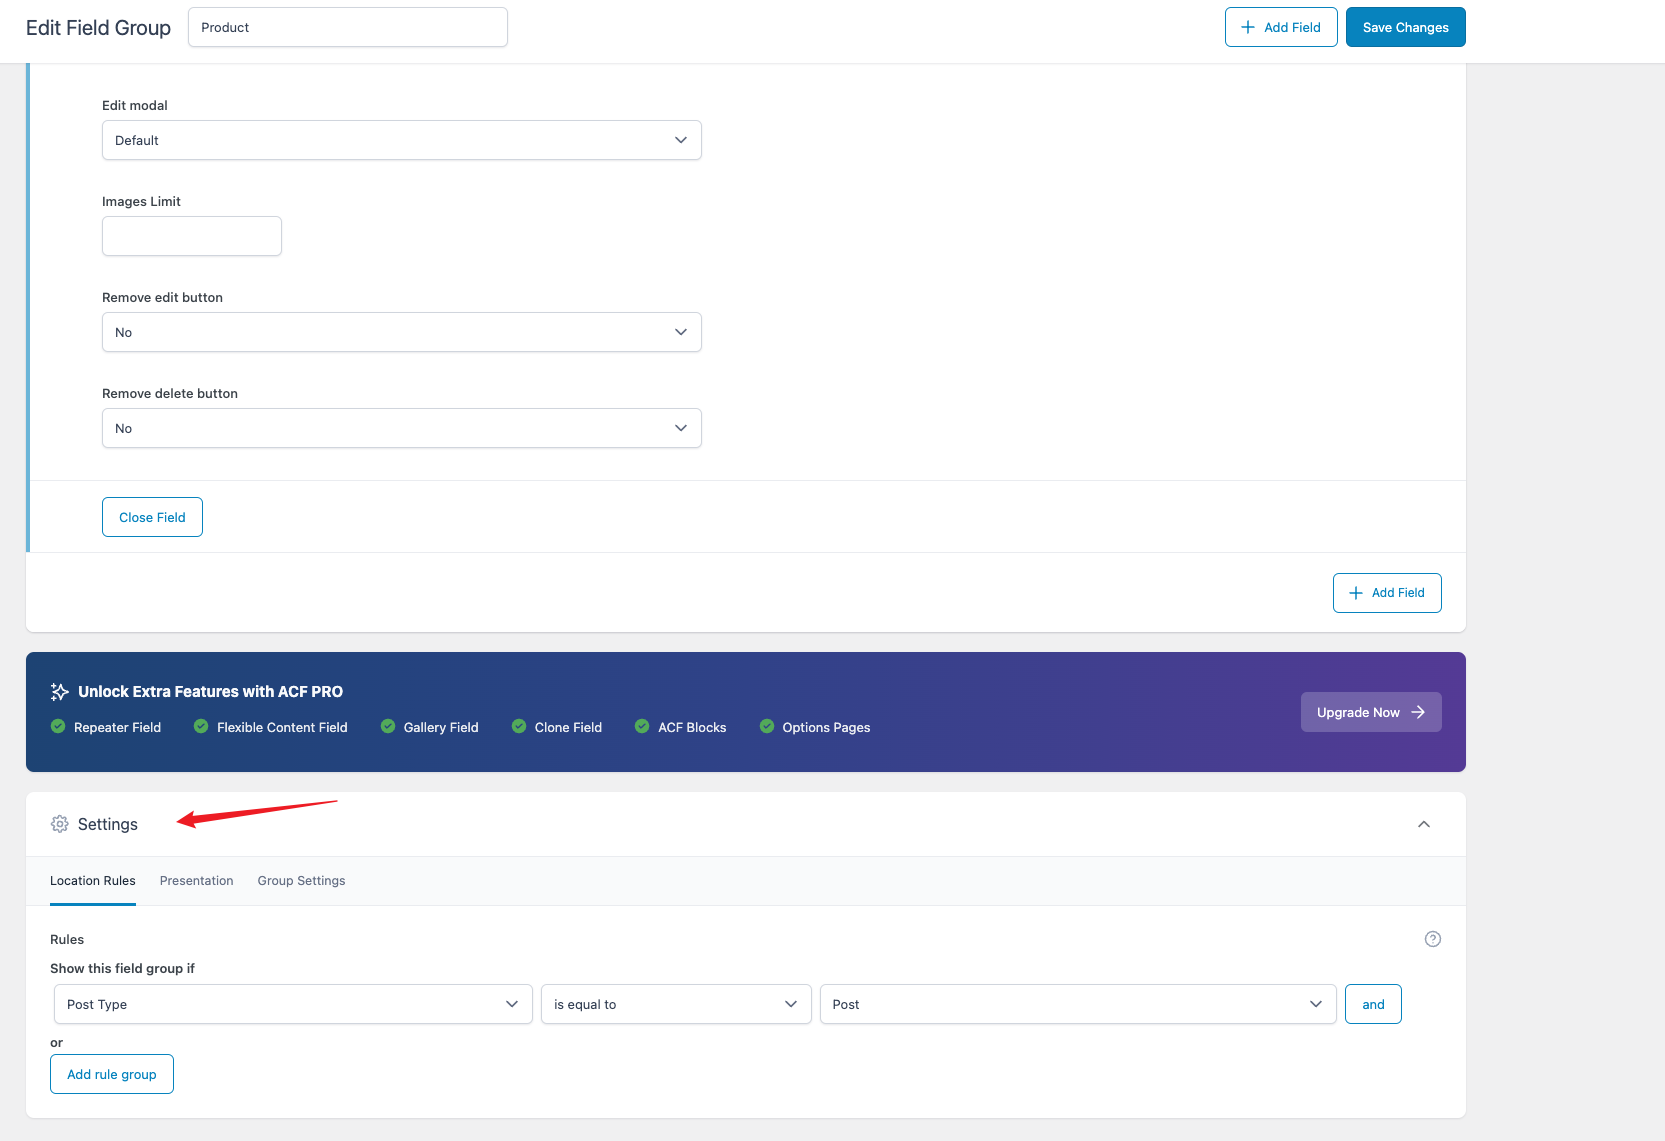Screen dimensions: 1665x1141
Task: Click Upgrade Now in the ACF PRO banner
Action: click(1370, 712)
